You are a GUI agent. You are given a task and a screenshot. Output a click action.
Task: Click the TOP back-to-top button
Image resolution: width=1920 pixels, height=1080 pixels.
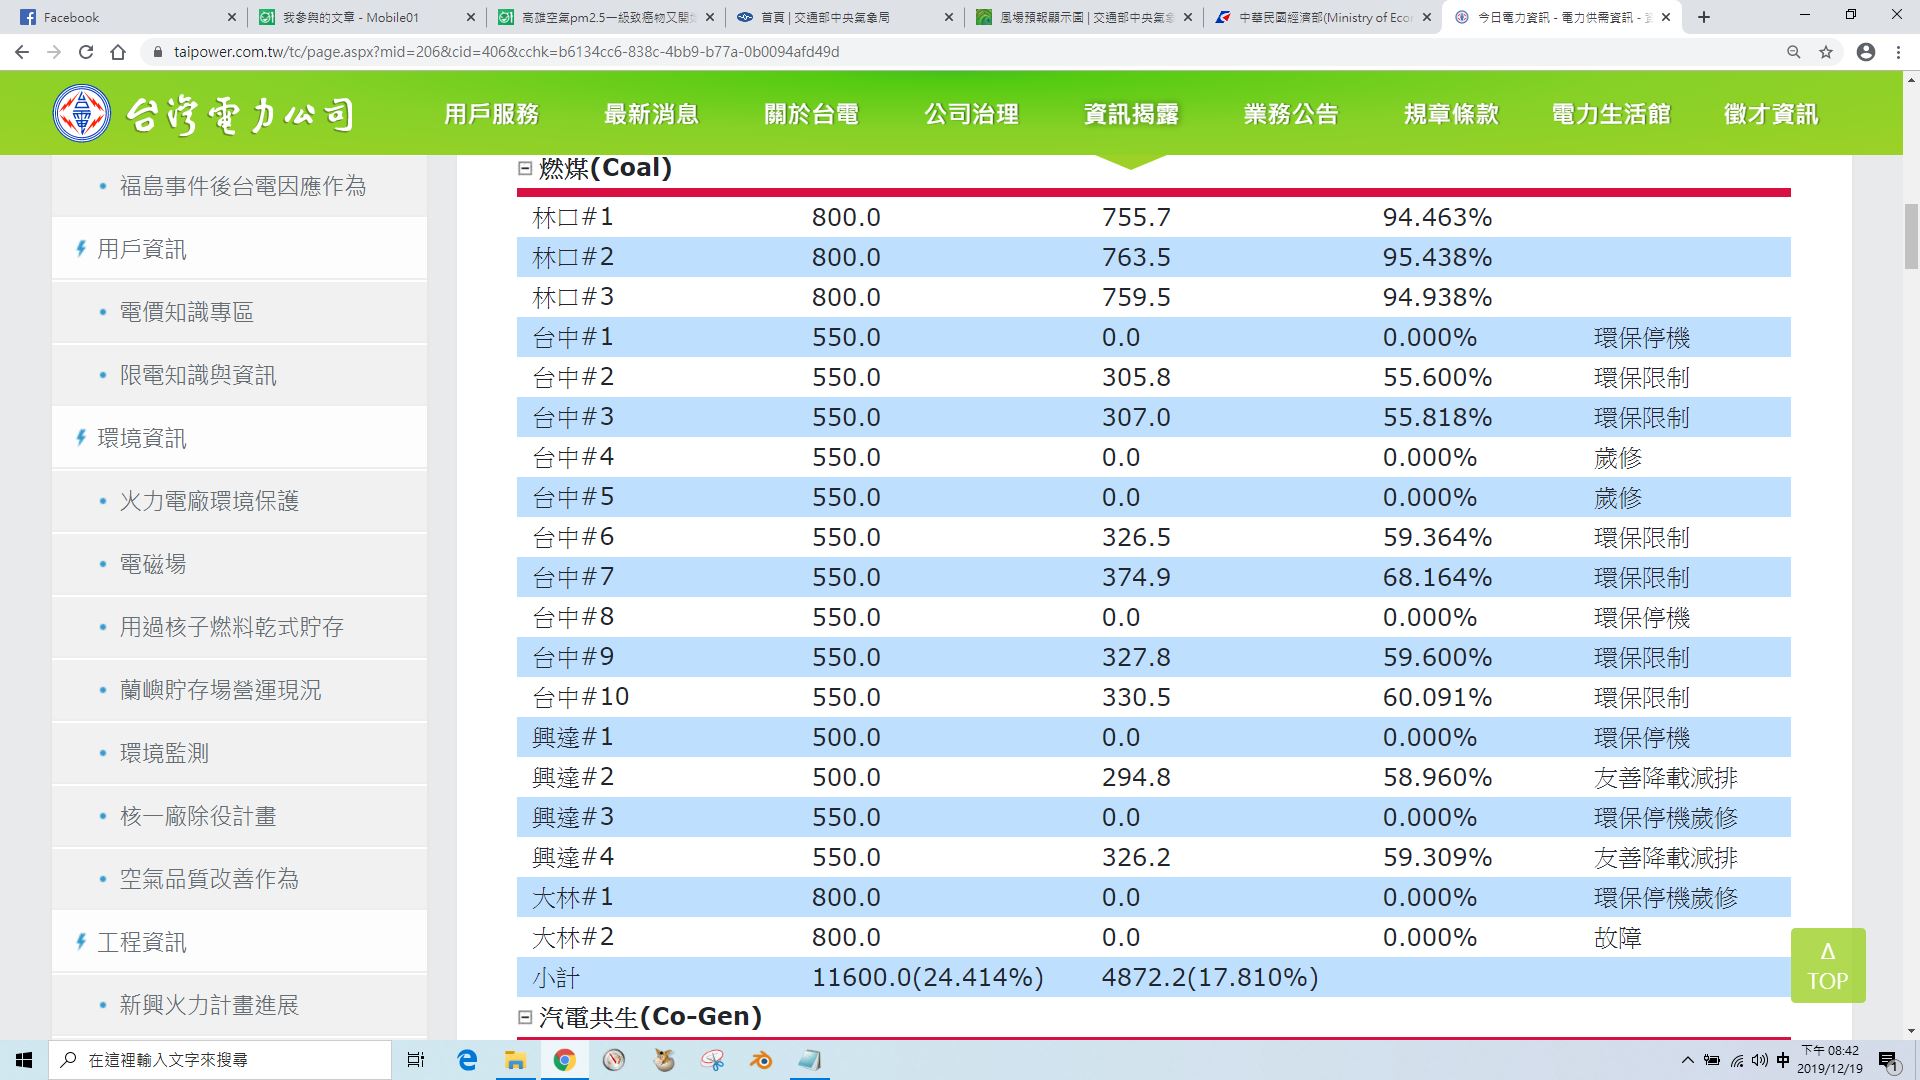[x=1828, y=965]
